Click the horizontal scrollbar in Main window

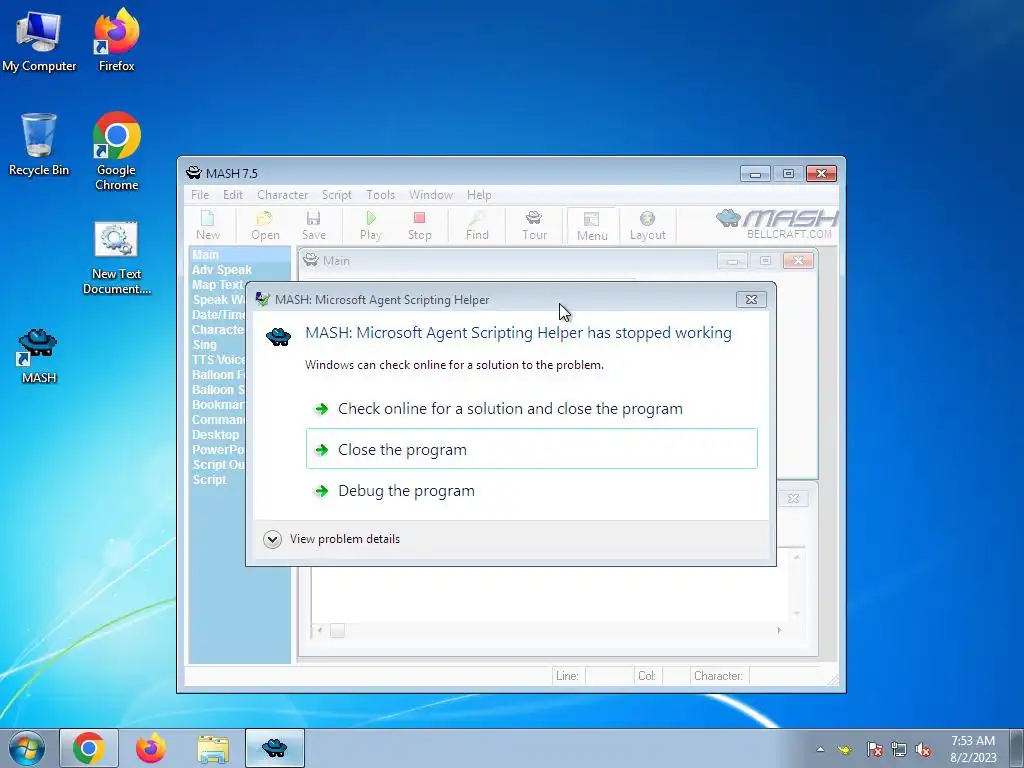point(549,630)
